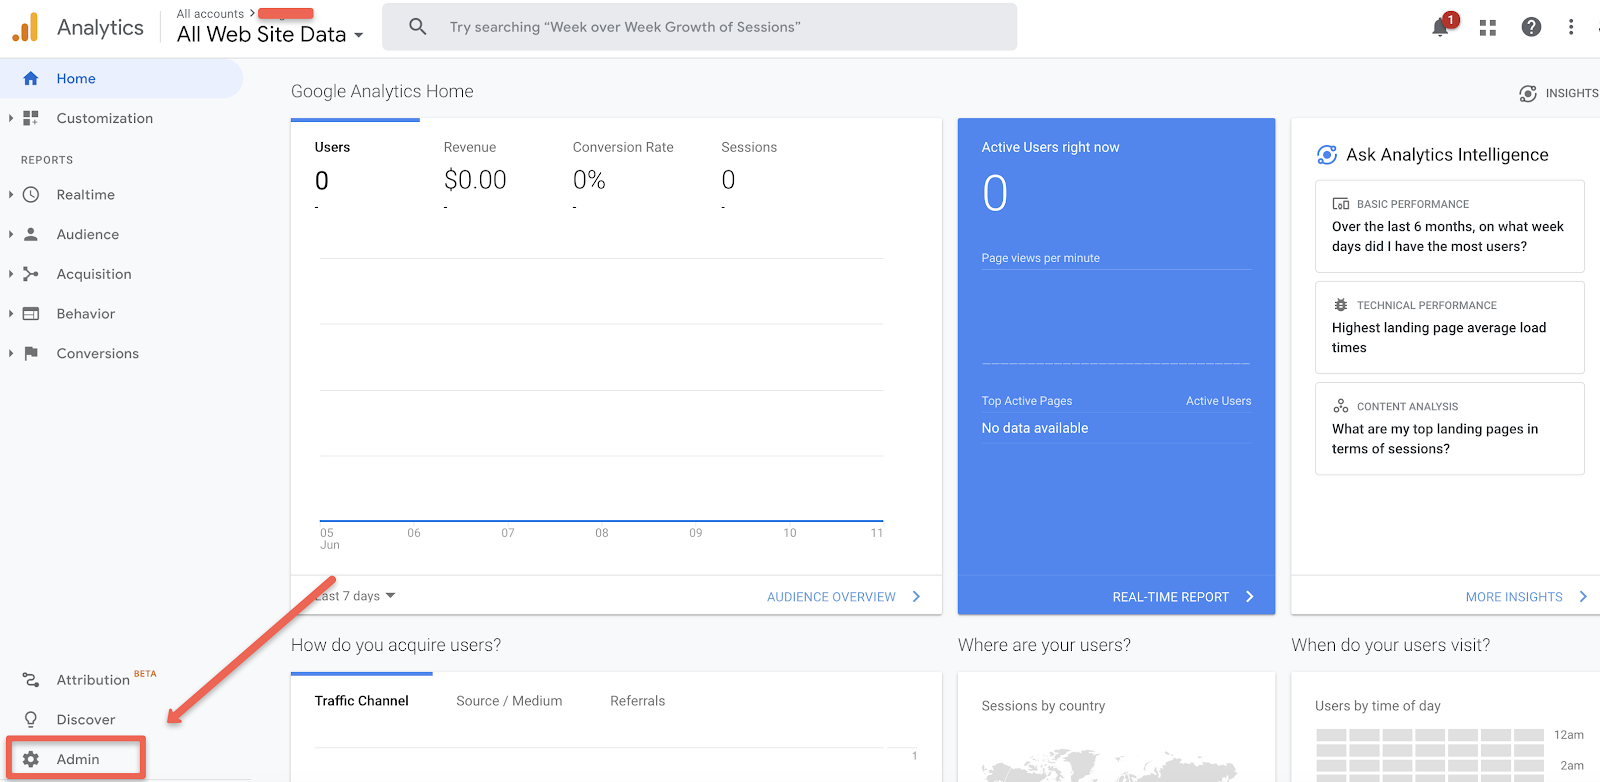Viewport: 1600px width, 782px height.
Task: Click the Discover lightbulb icon
Action: coord(31,719)
